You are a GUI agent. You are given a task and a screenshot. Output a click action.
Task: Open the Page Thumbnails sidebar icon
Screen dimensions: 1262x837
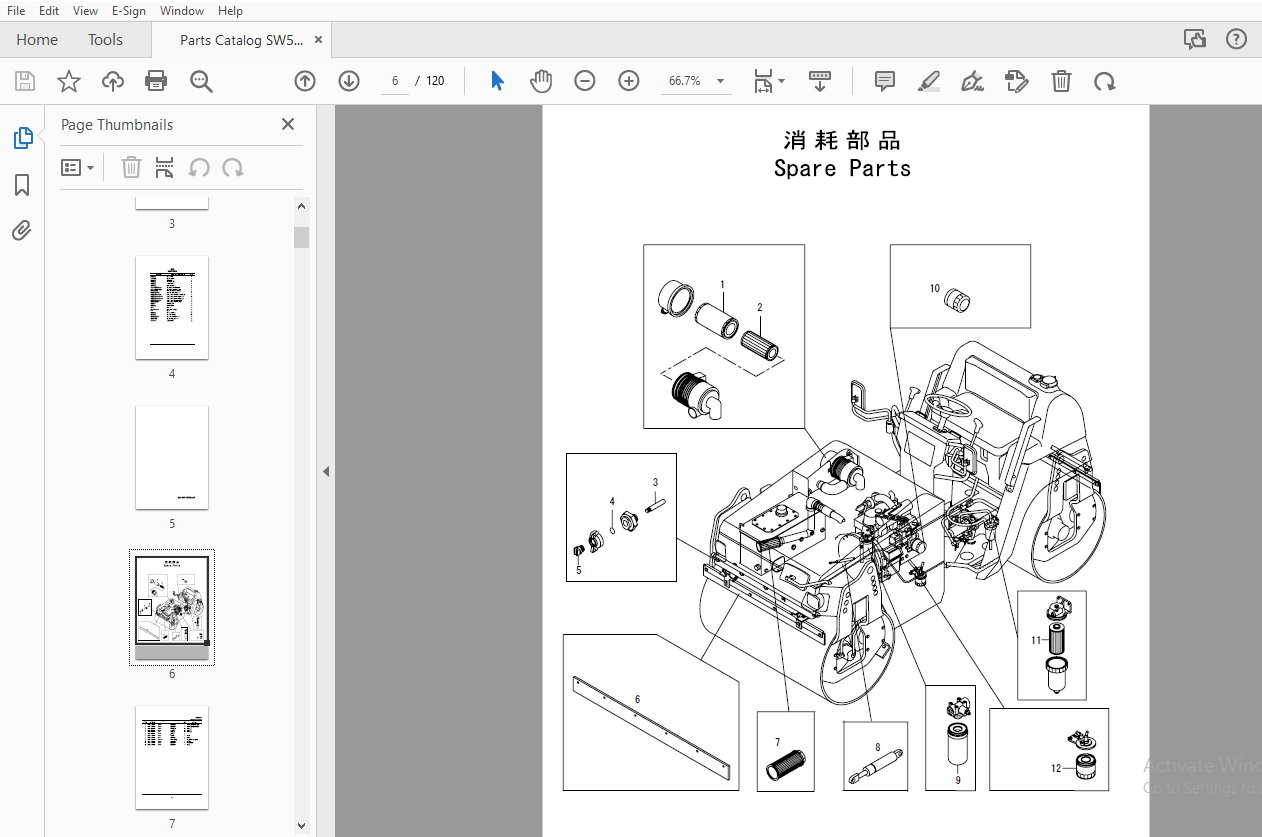(x=22, y=138)
